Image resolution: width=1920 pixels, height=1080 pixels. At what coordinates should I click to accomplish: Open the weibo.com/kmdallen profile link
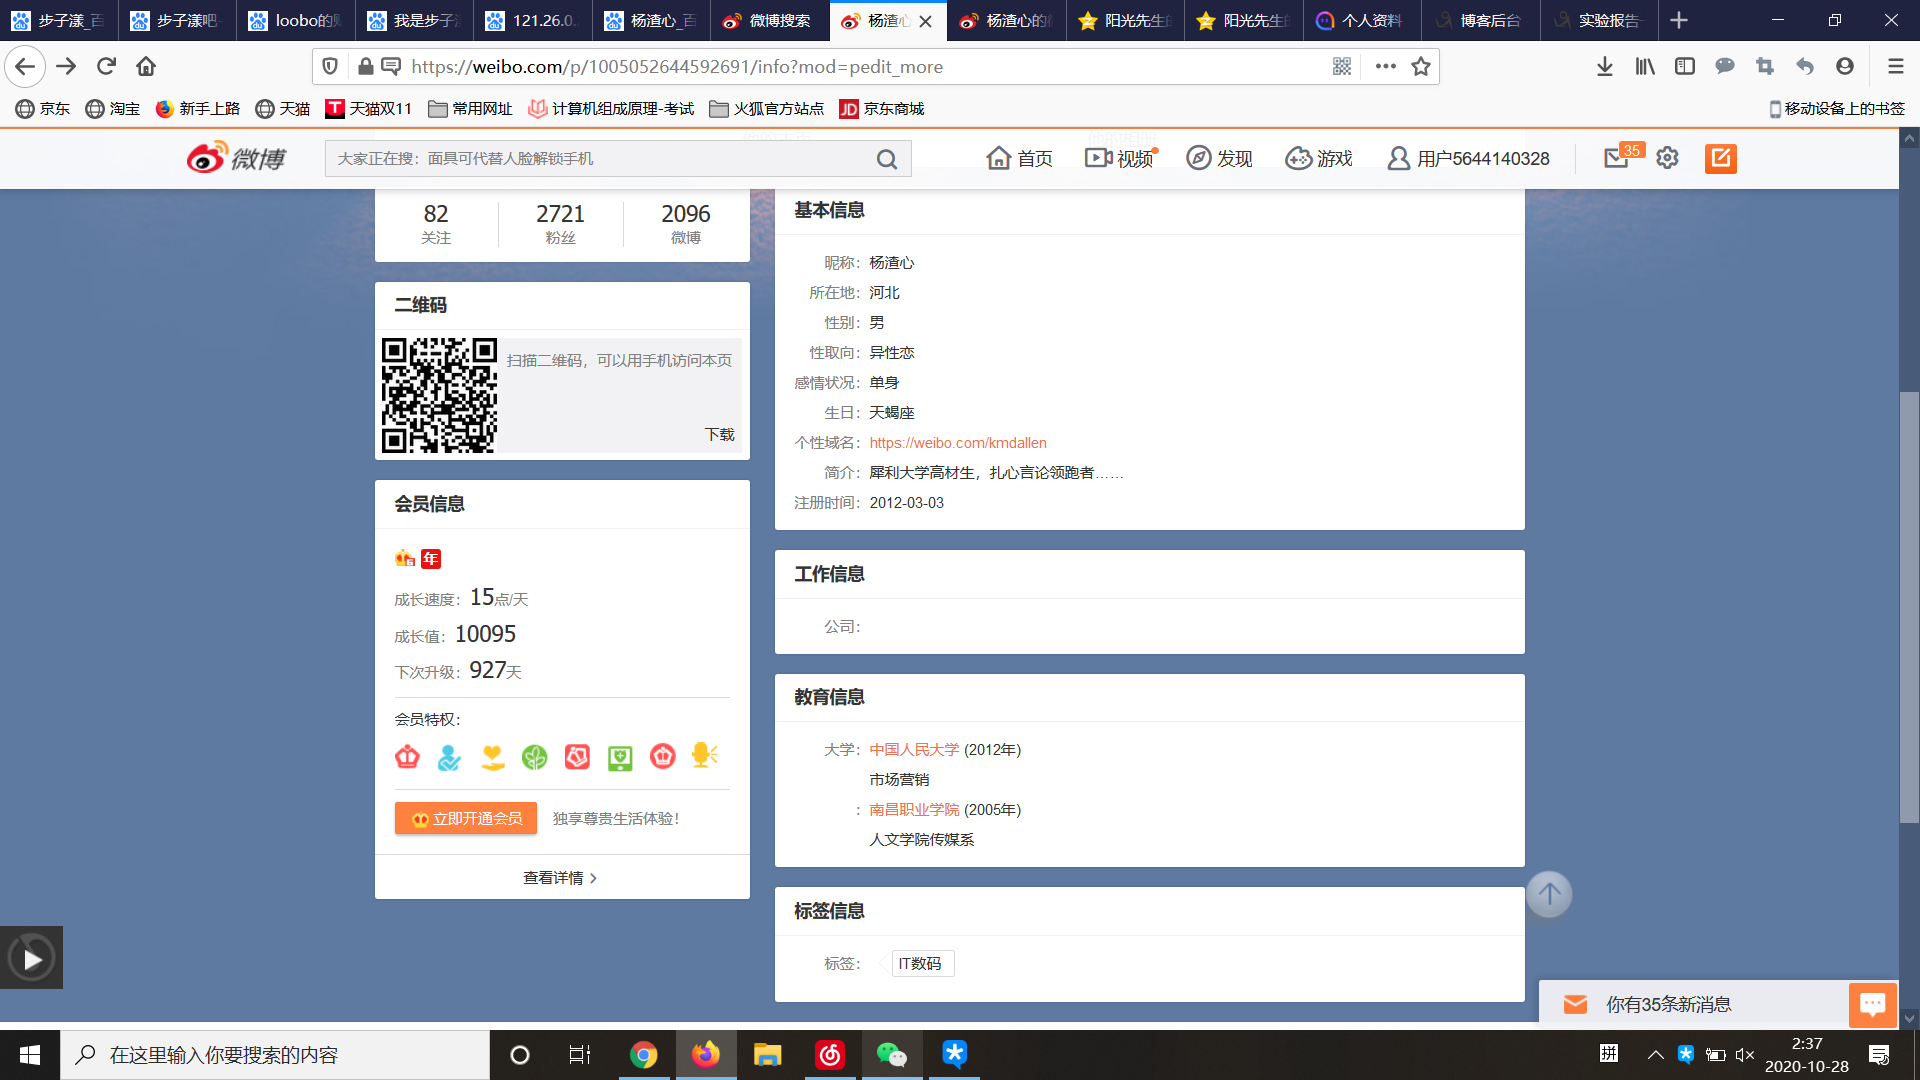[957, 443]
